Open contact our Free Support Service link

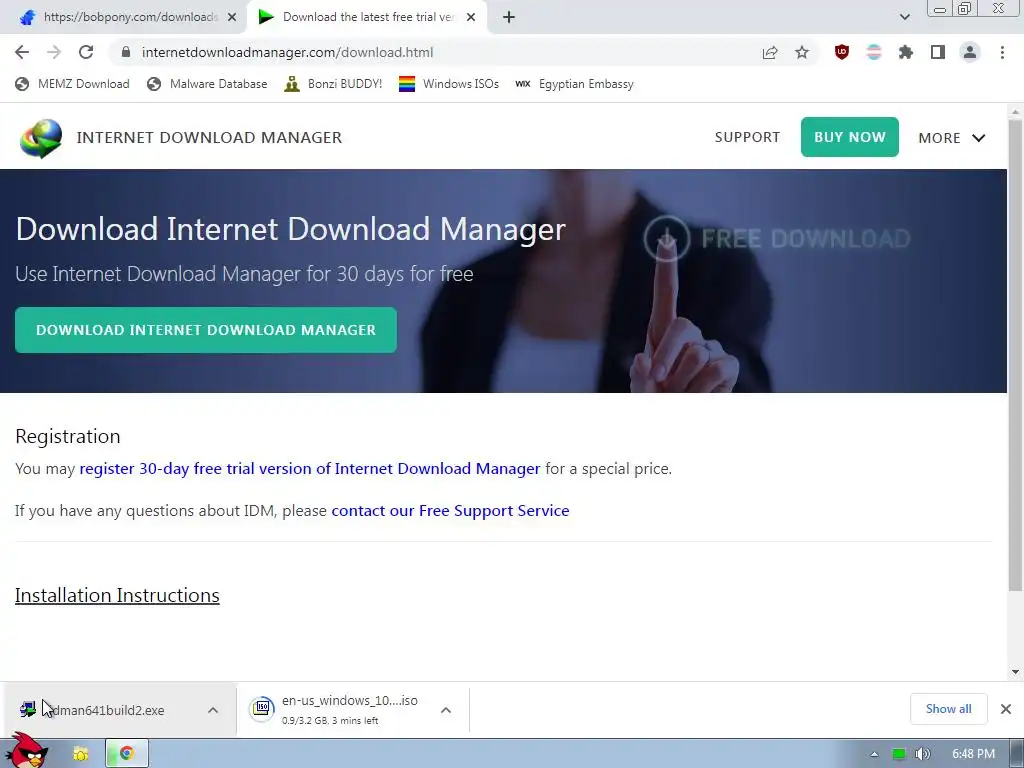[x=450, y=510]
